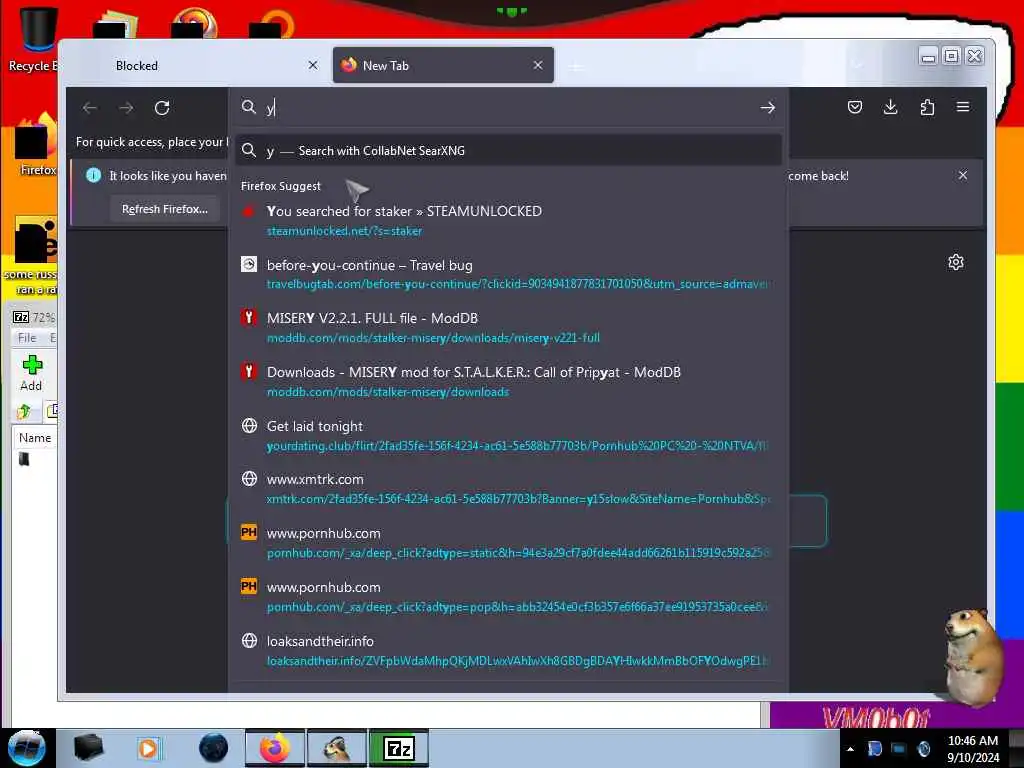Open the black folder taskbar icon

coord(88,748)
